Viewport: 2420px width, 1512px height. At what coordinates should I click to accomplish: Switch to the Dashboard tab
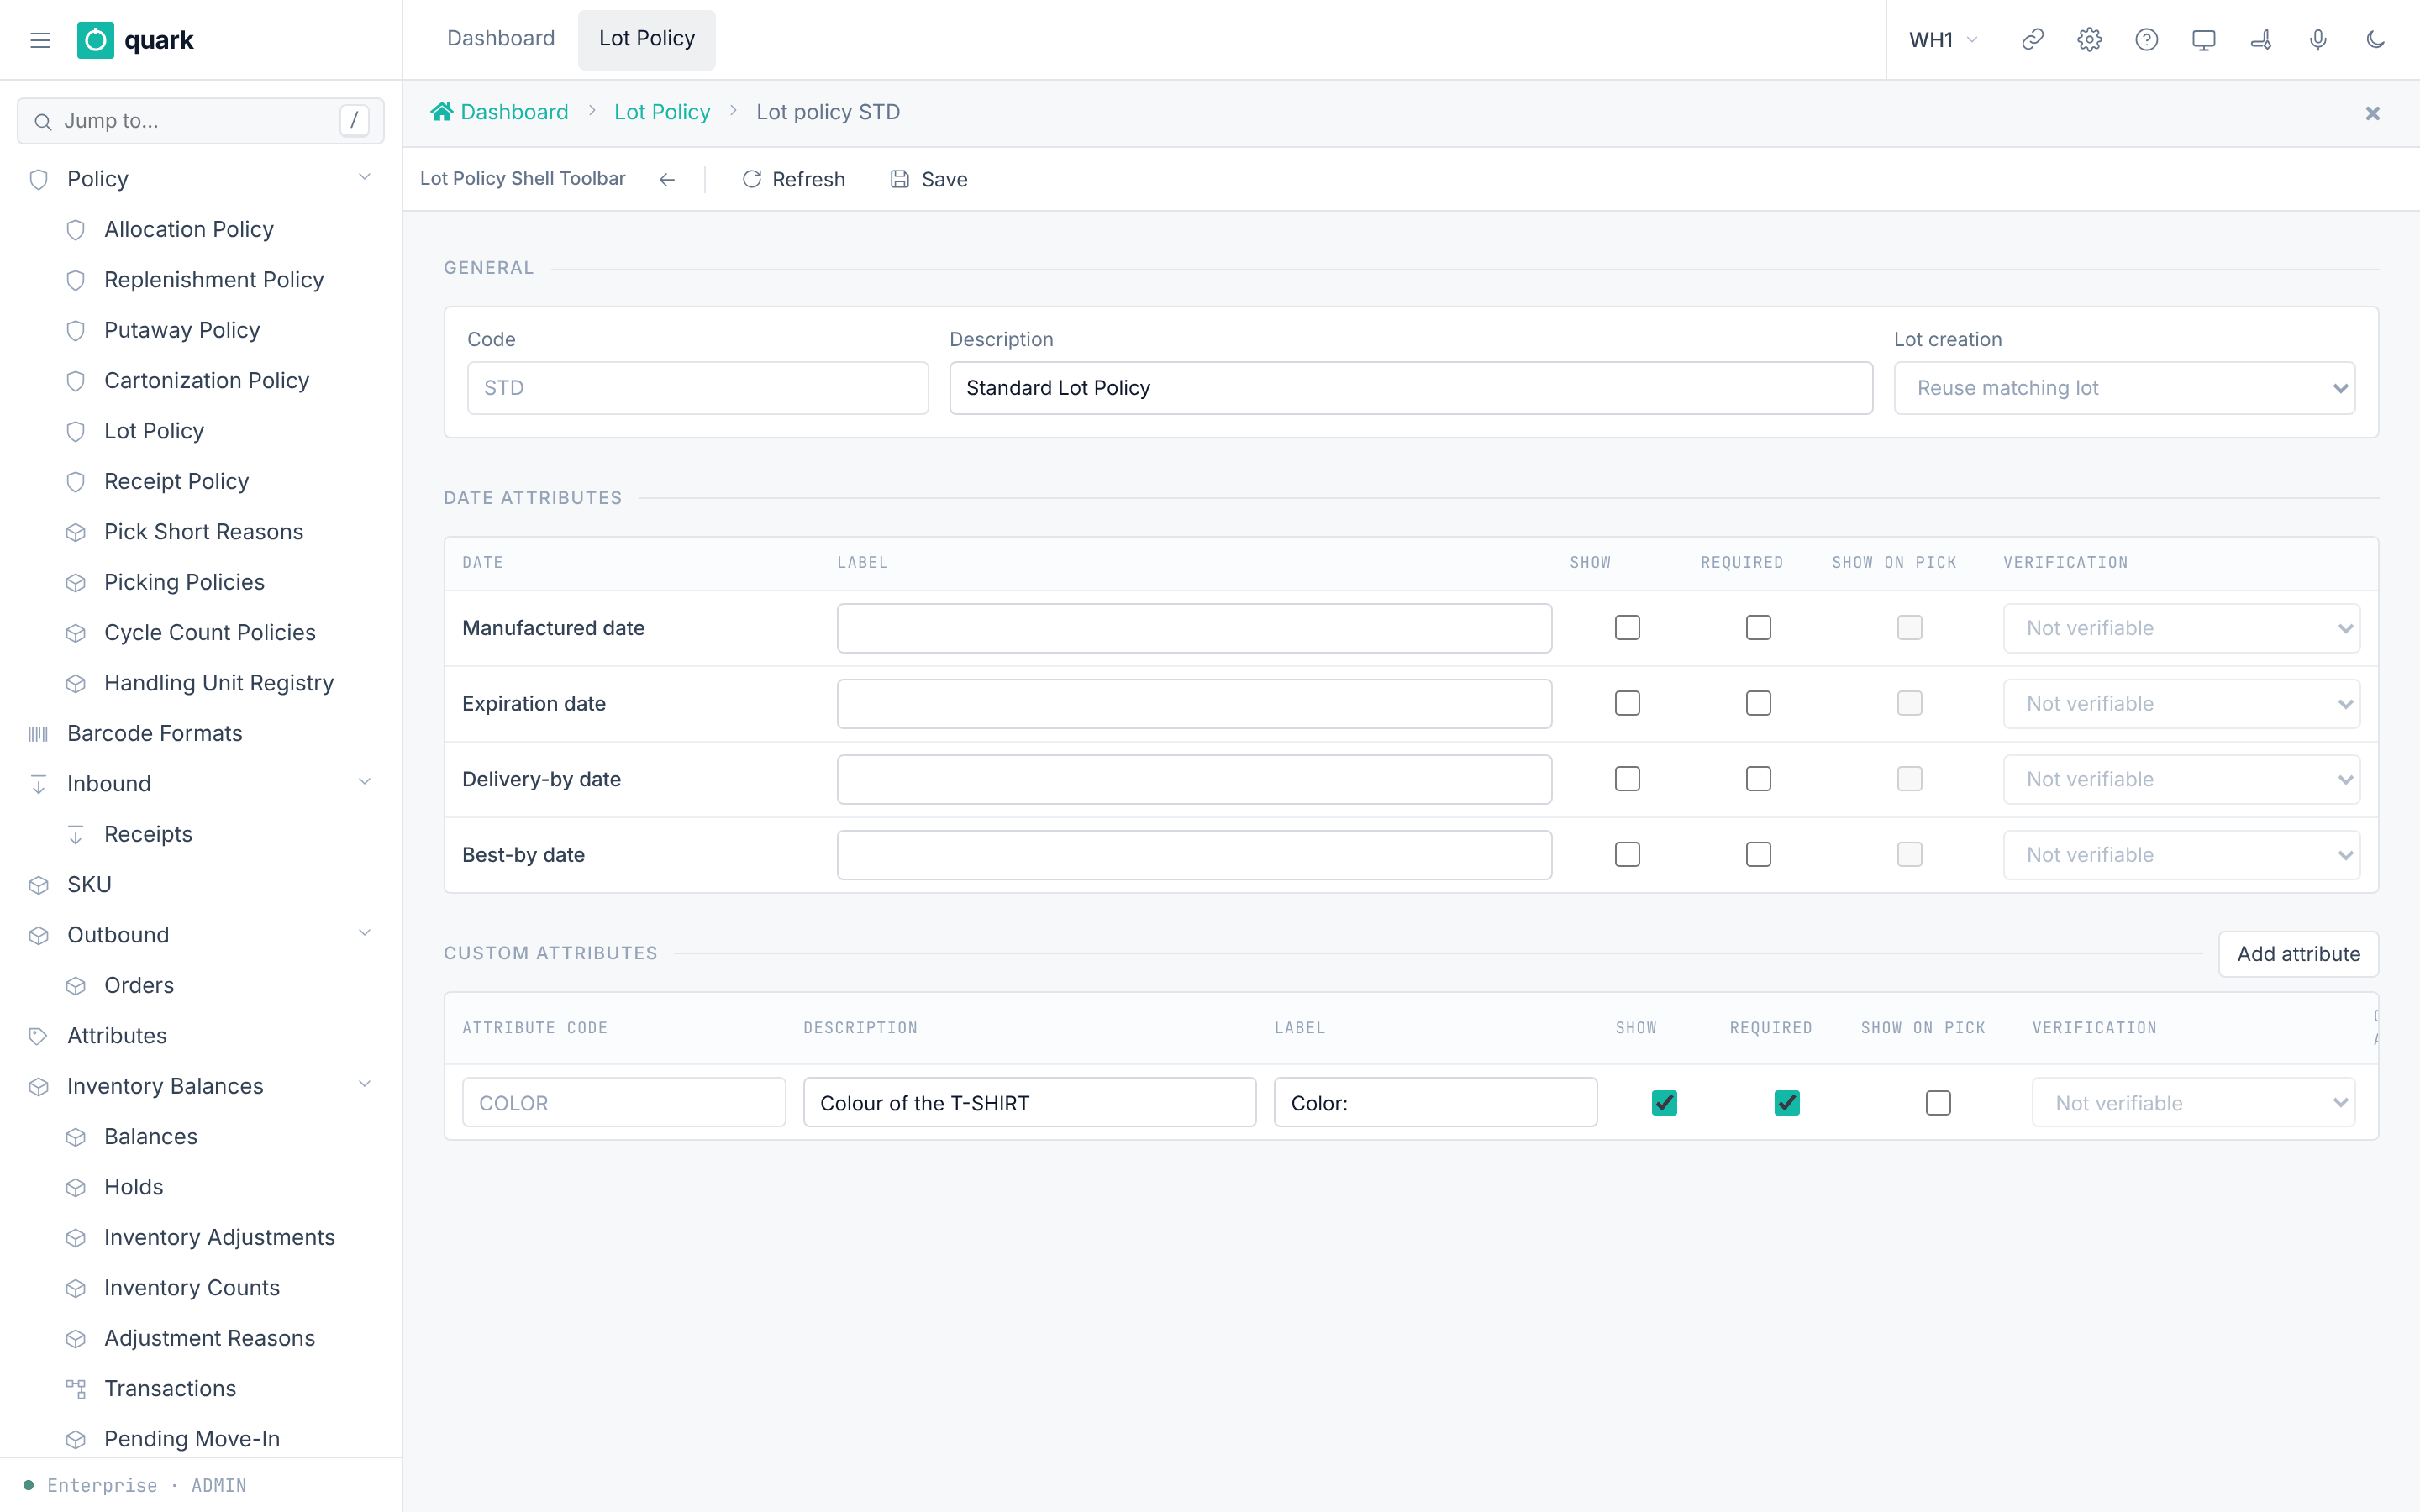500,39
